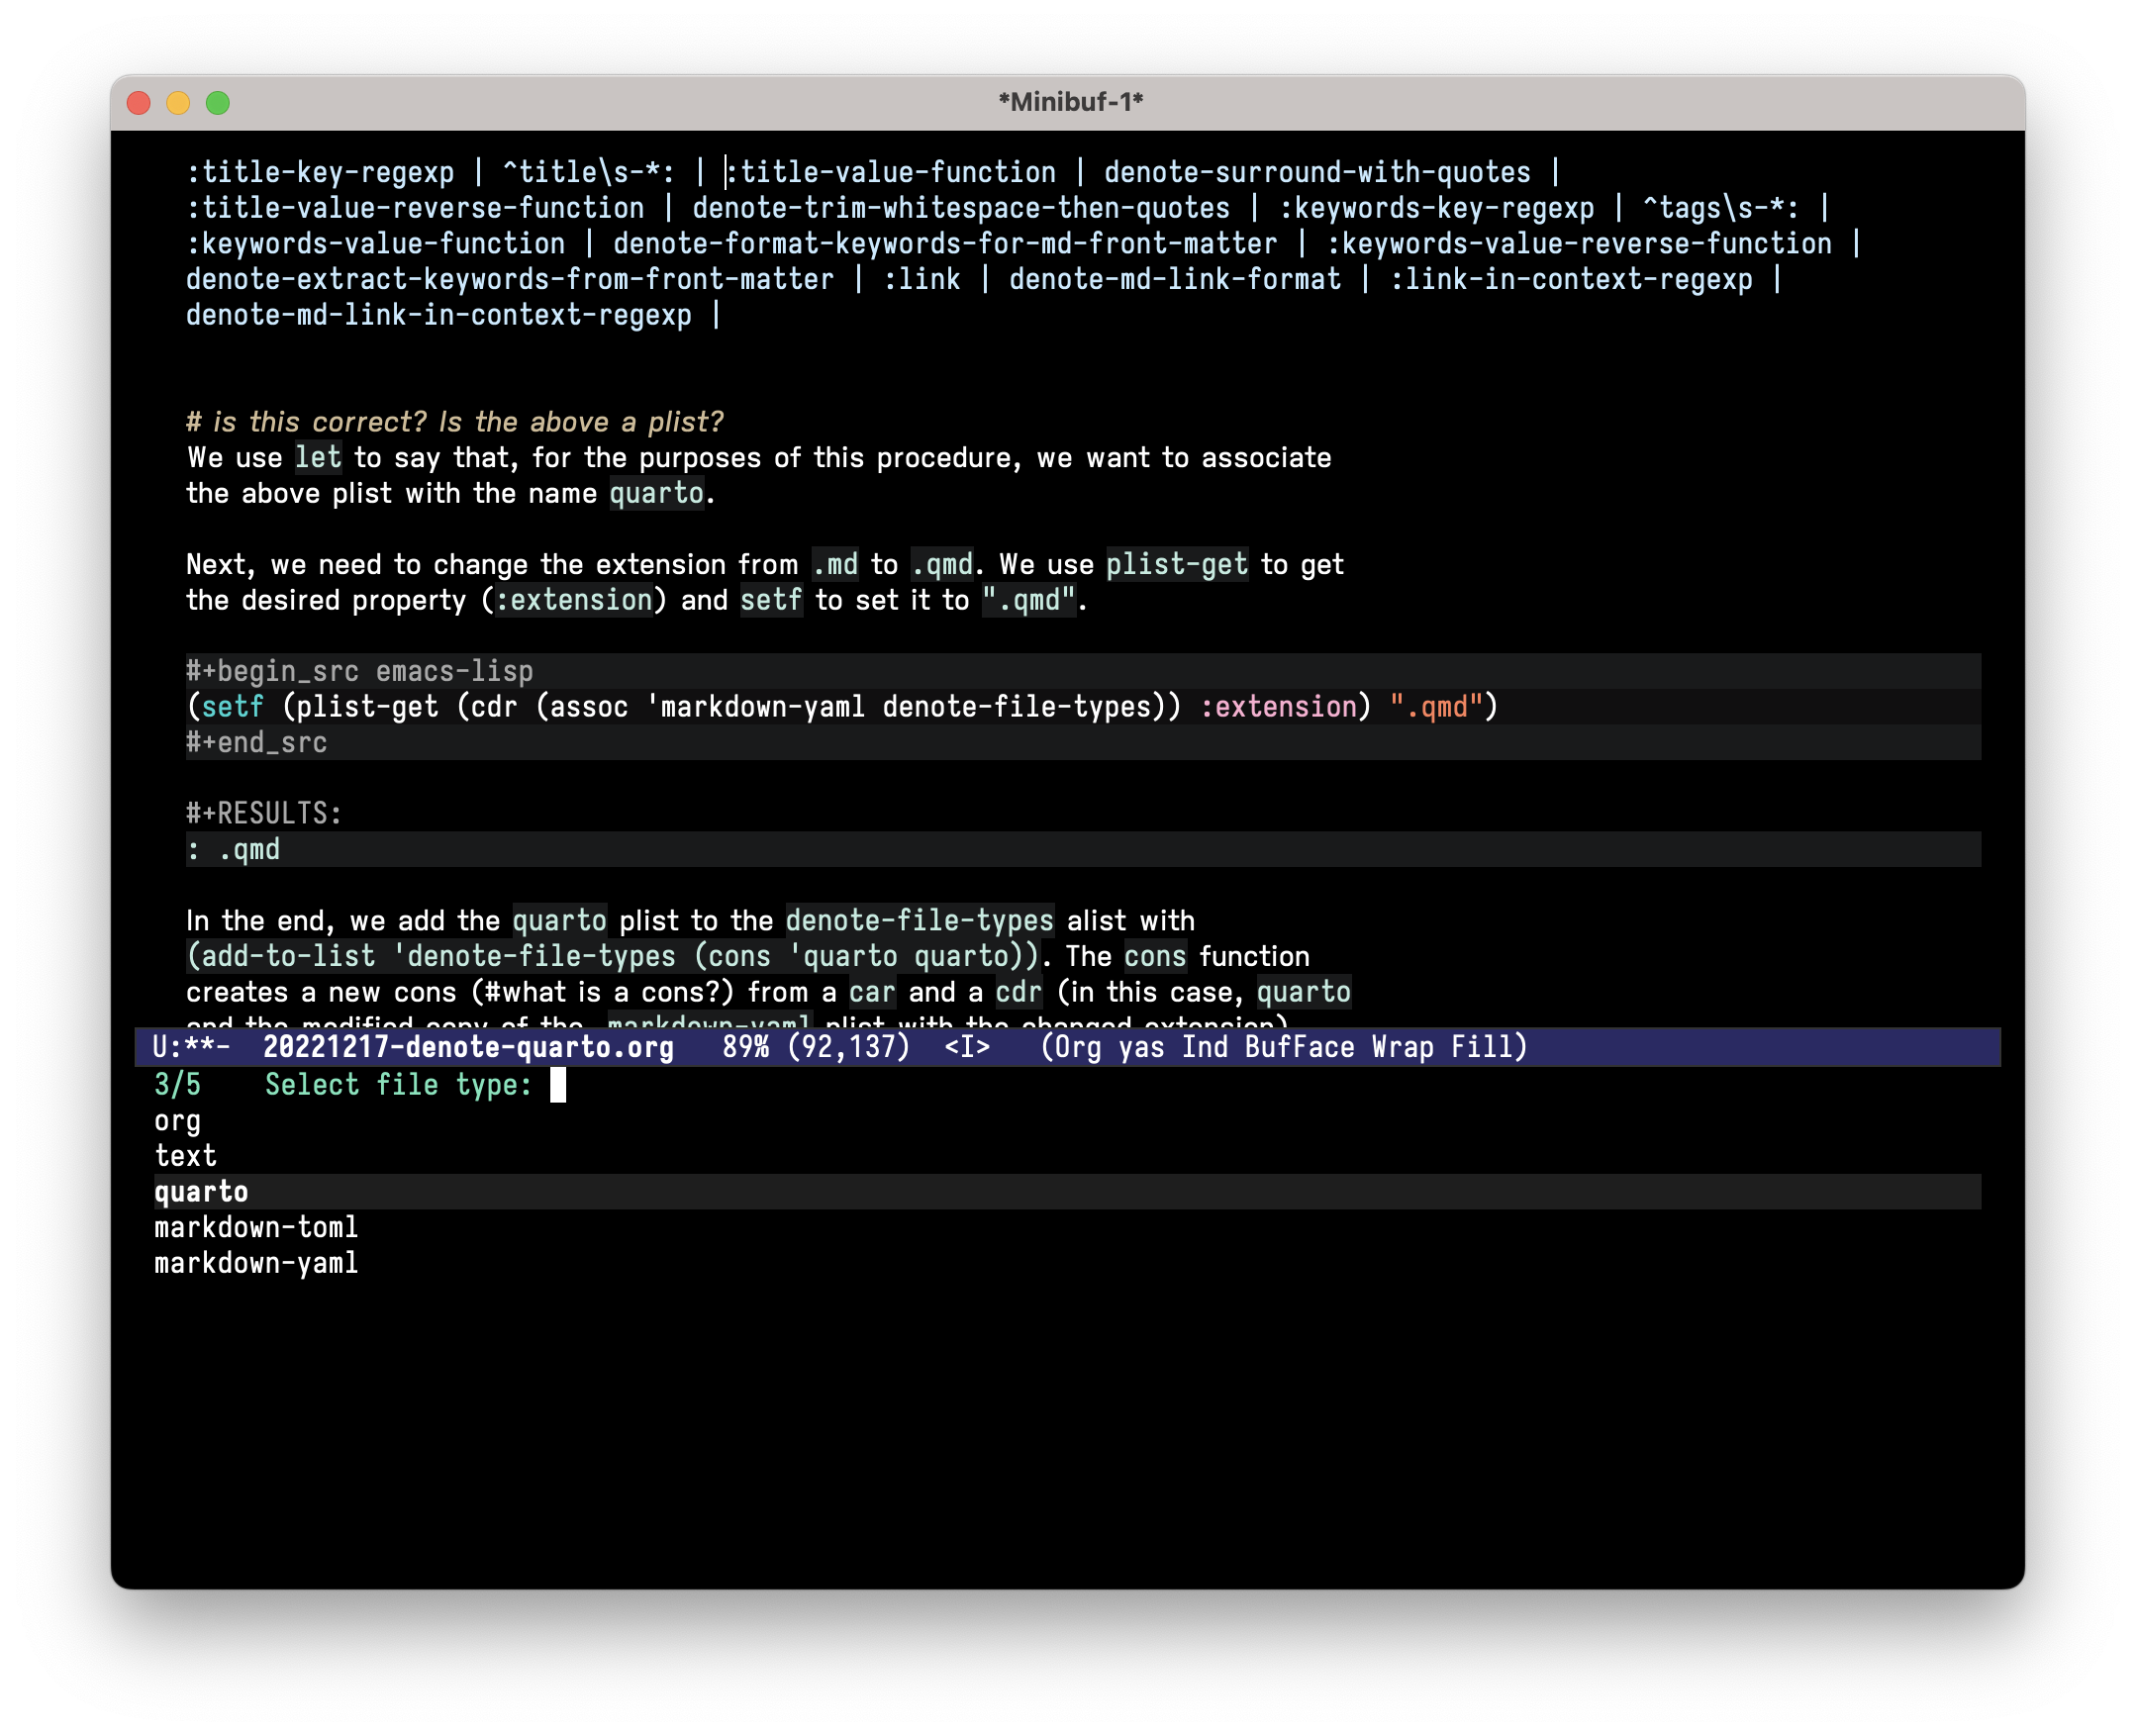Click the <I> state indicator in mode line
This screenshot has height=1736, width=2136.
pyautogui.click(x=967, y=1047)
